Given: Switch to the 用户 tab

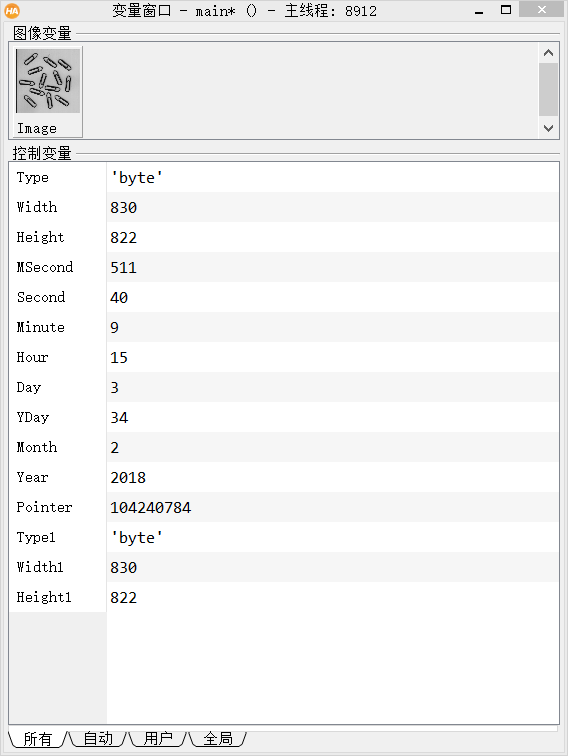Looking at the screenshot, I should (158, 739).
